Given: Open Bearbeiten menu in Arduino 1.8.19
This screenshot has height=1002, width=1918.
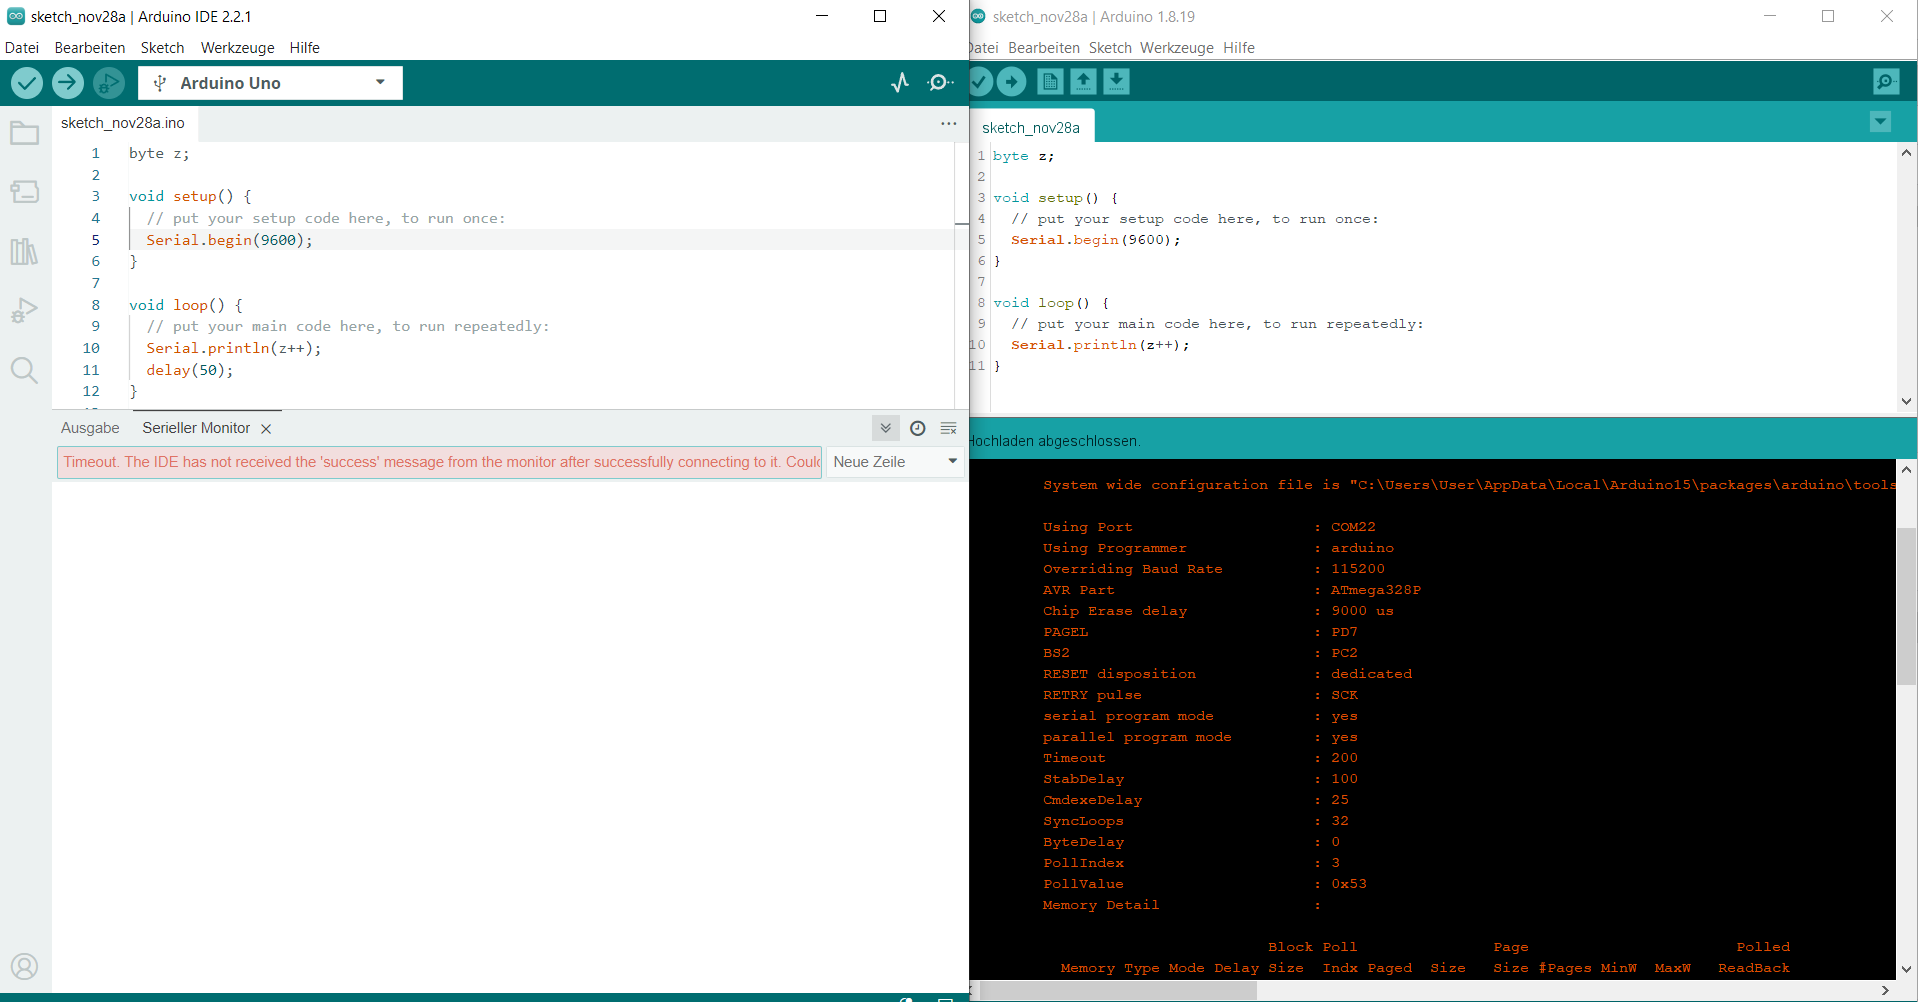Looking at the screenshot, I should [1044, 48].
